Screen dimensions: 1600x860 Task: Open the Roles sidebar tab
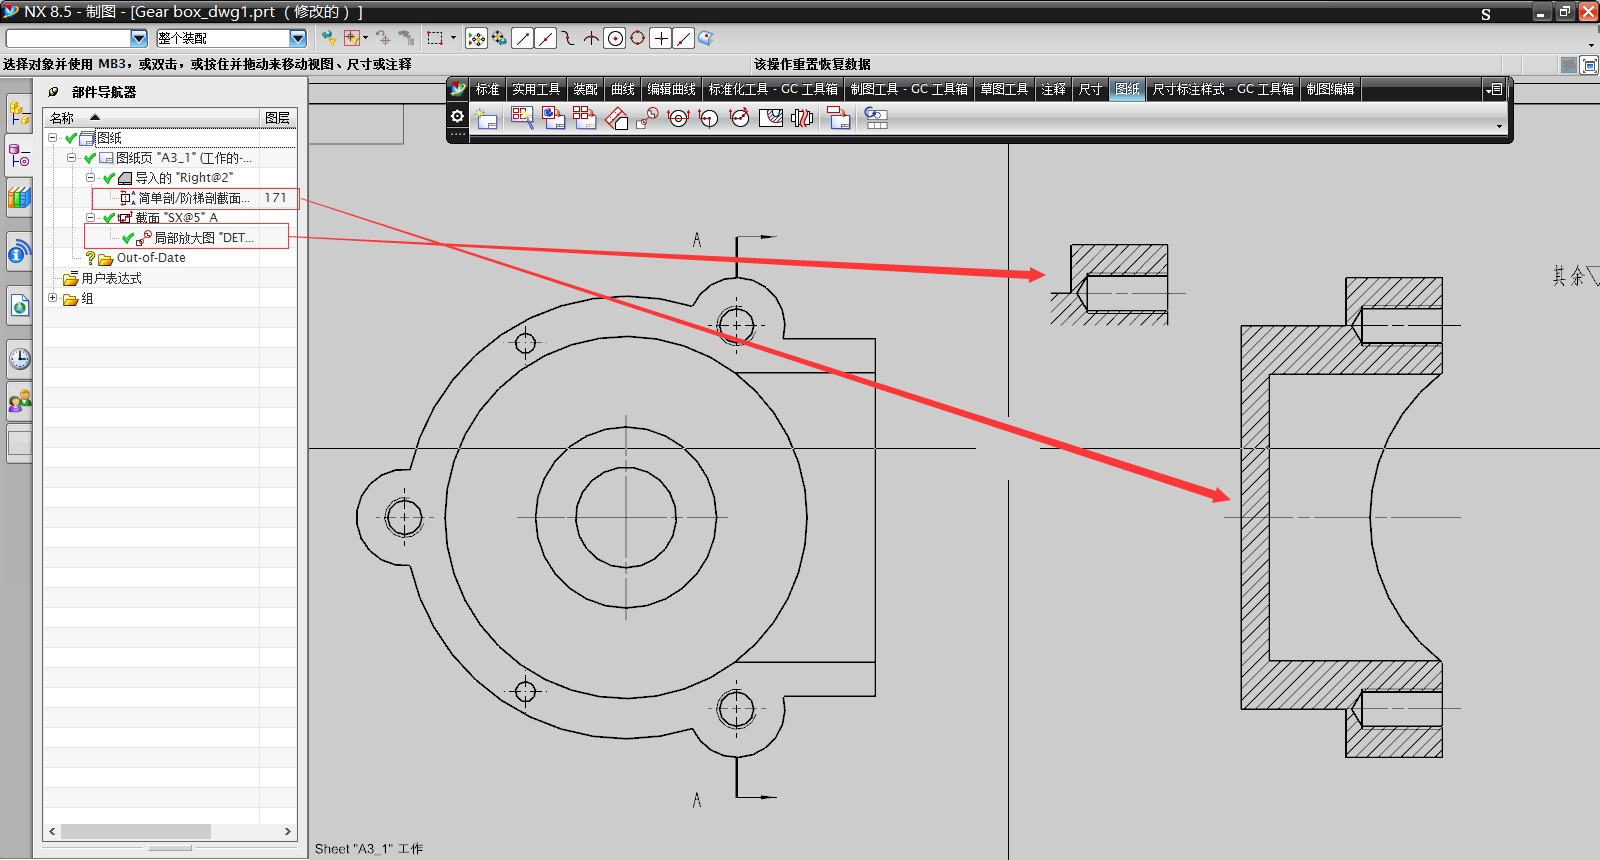coord(19,402)
